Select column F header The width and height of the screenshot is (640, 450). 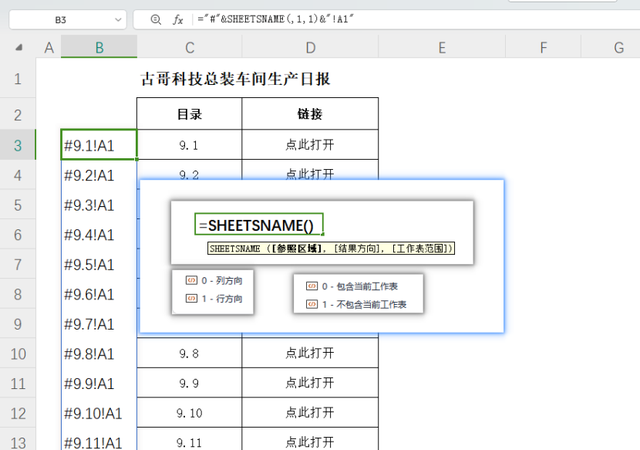coord(543,48)
